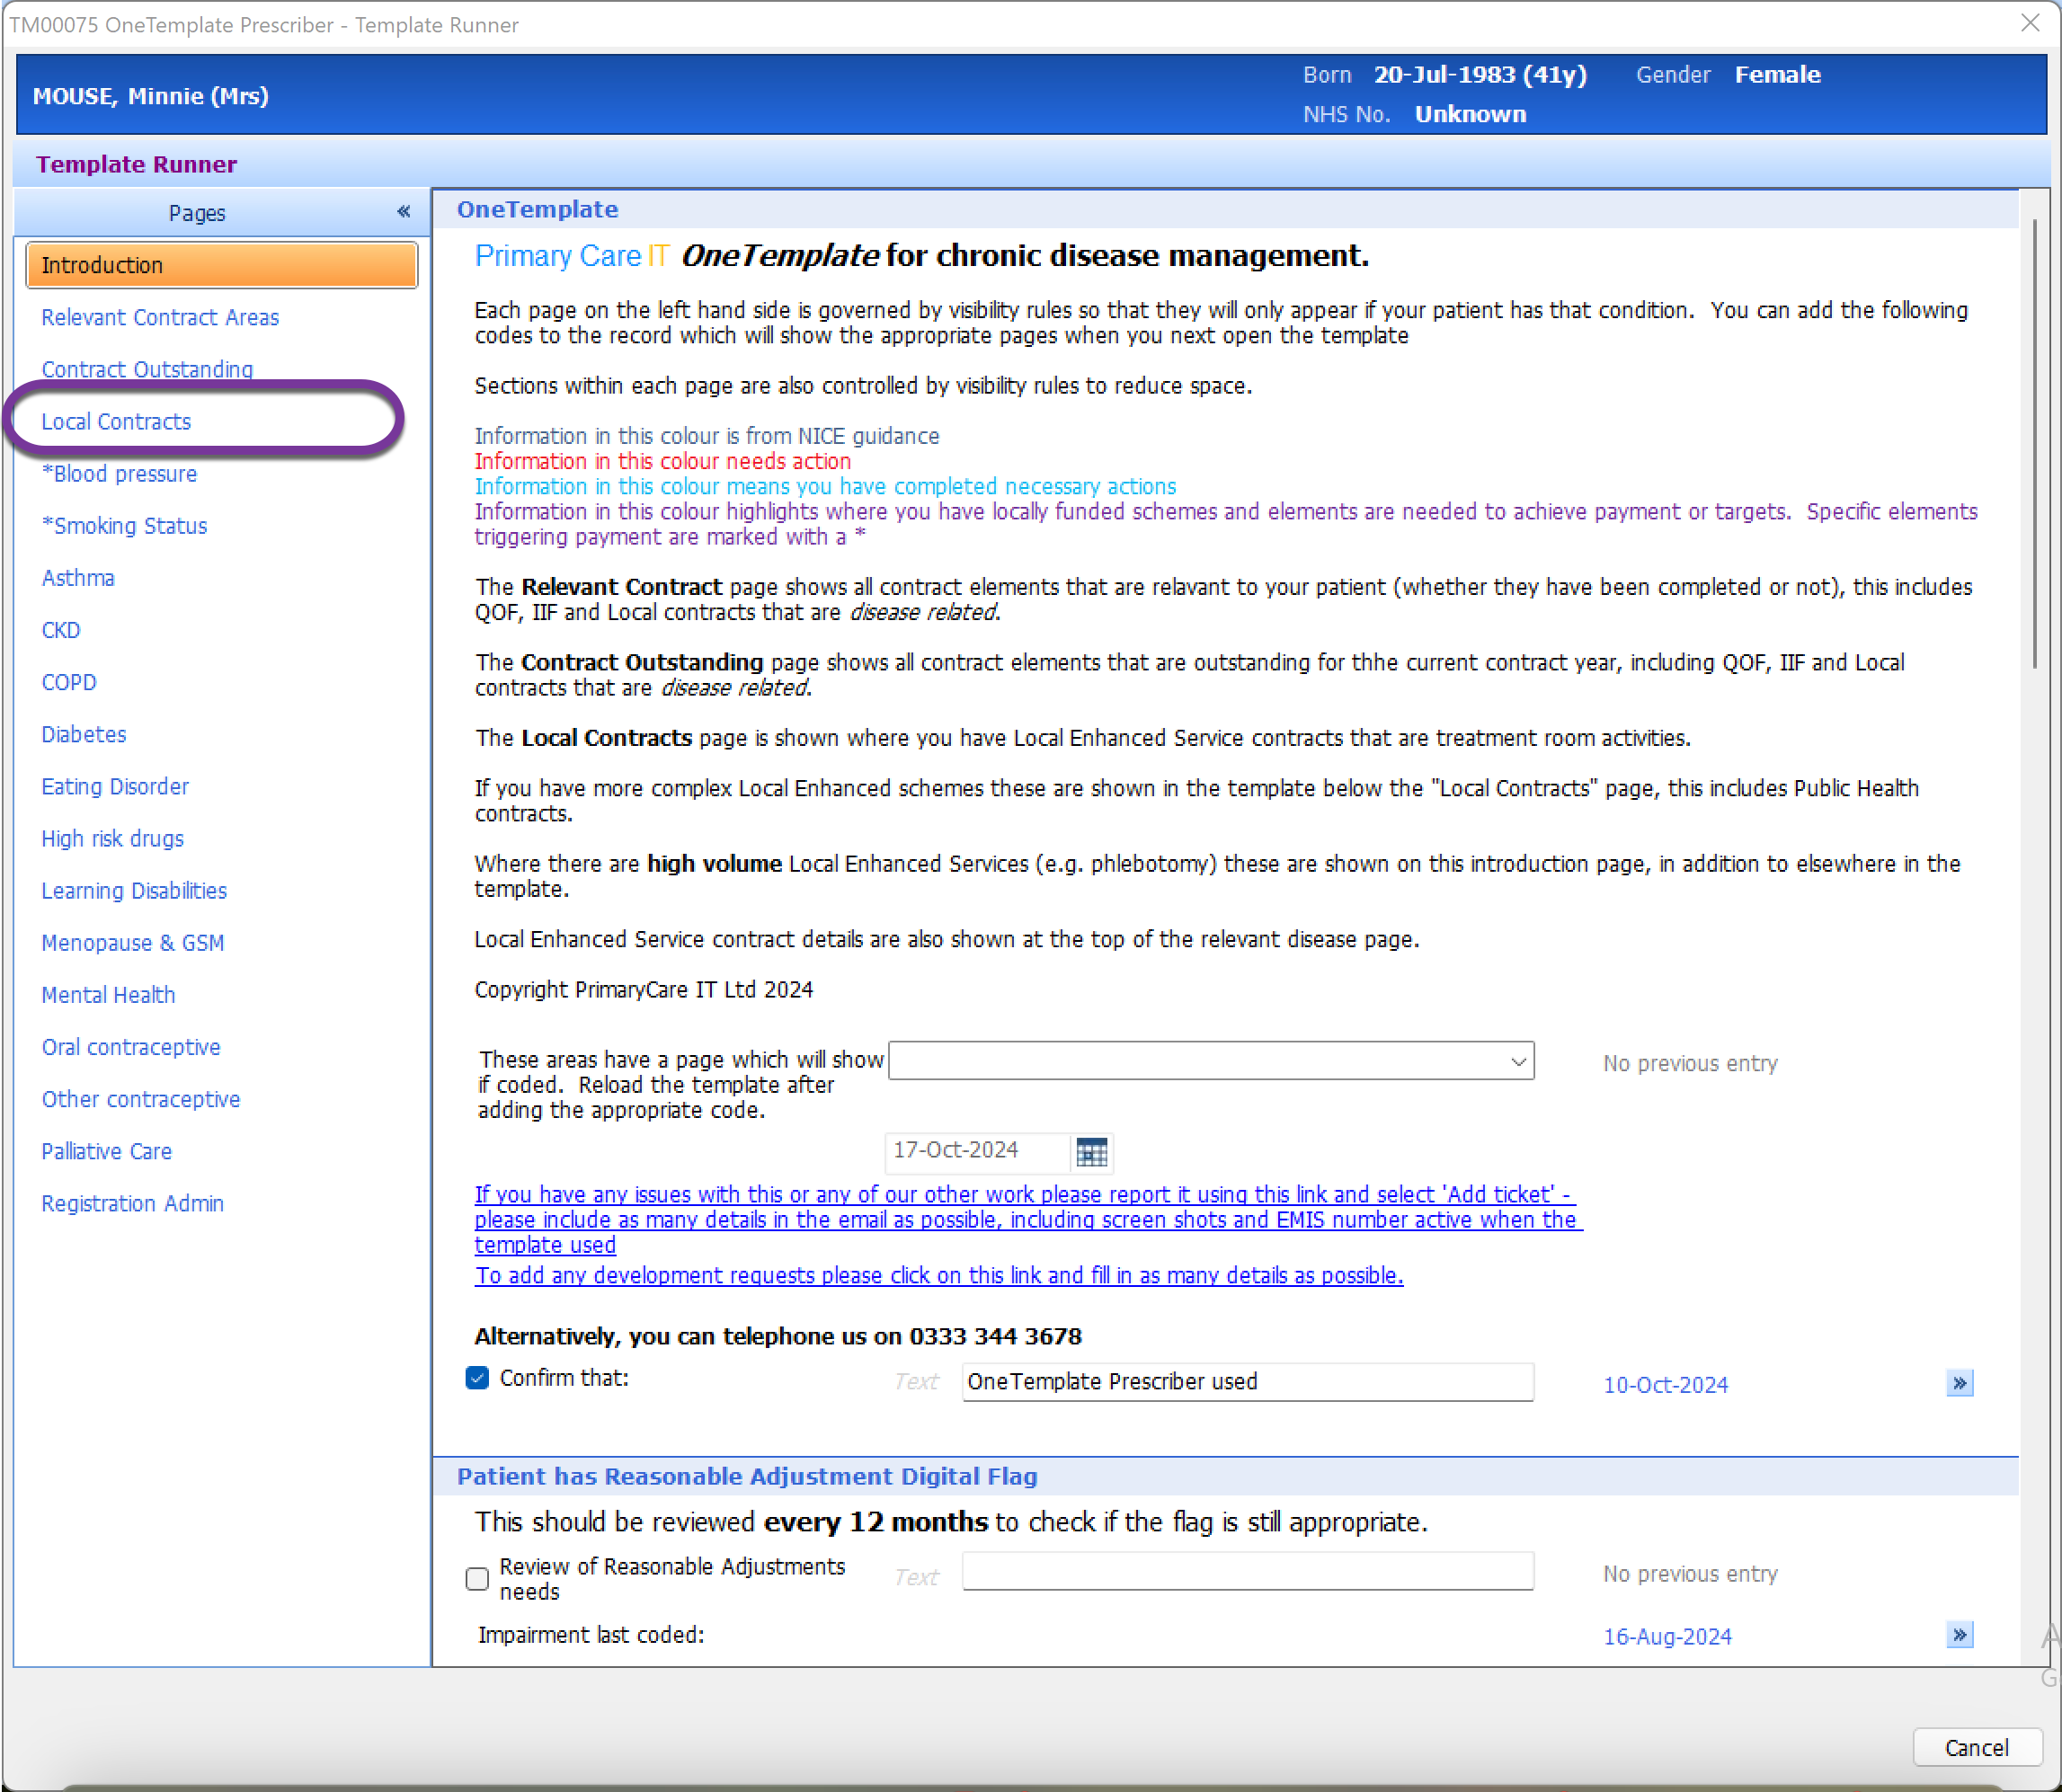Screen dimensions: 2062x1792
Task: Open Other contraceptive page
Action: tap(141, 1099)
